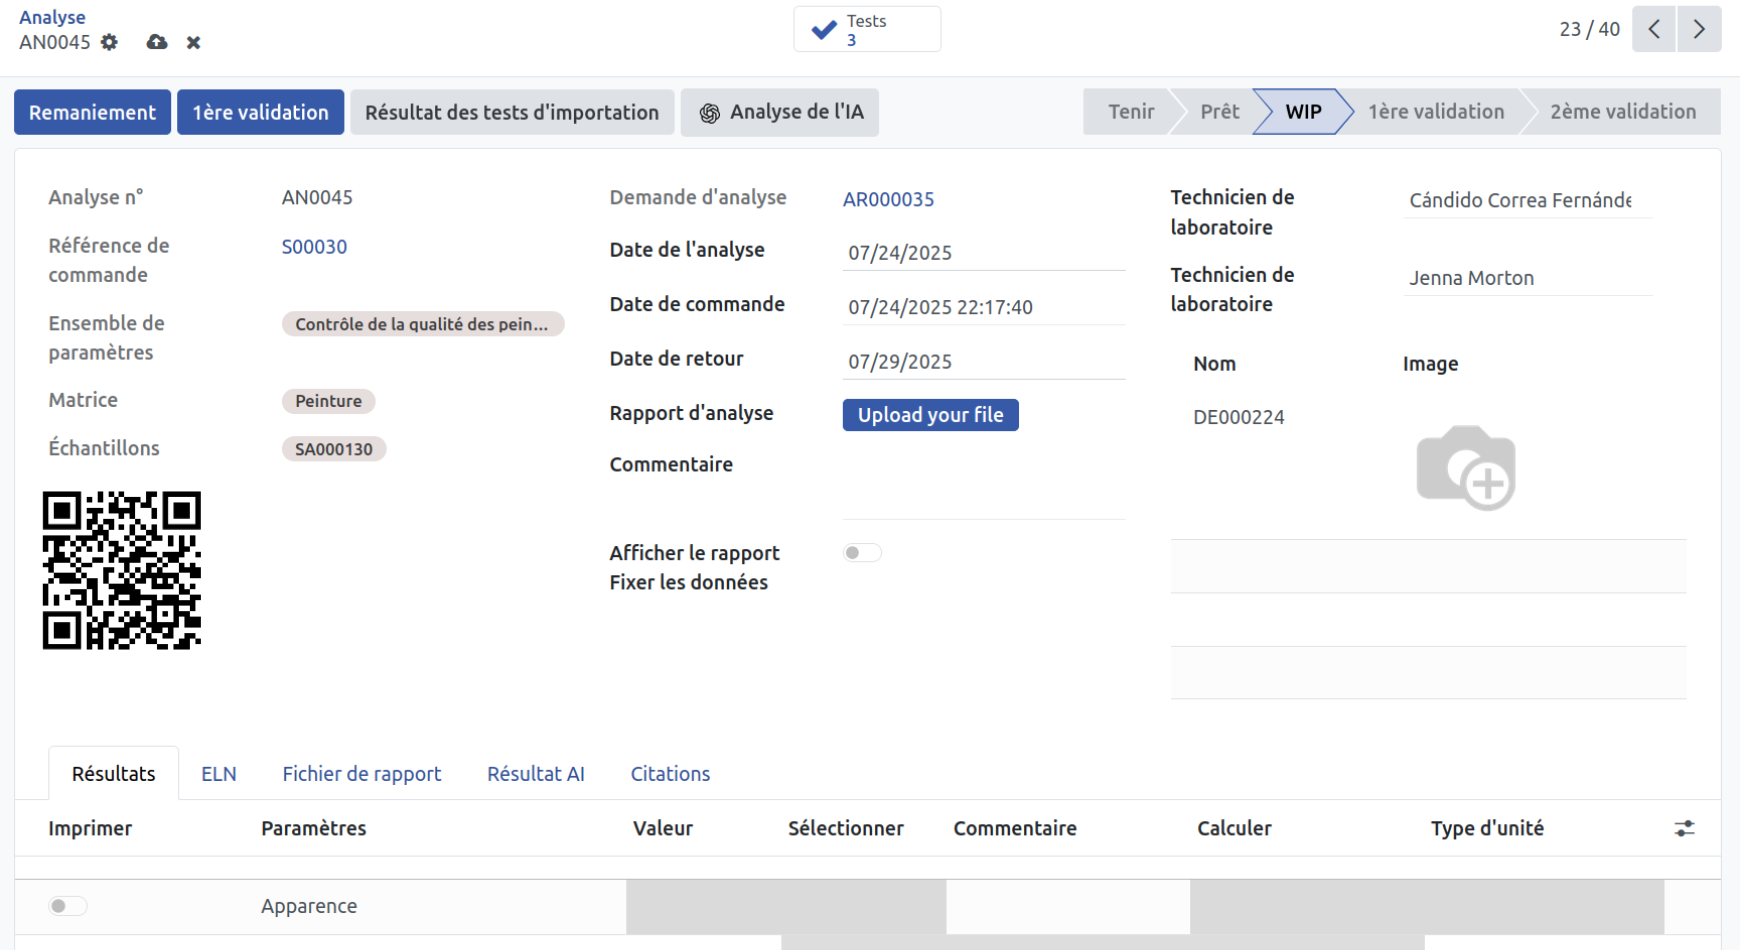1740x950 pixels.
Task: Set status to Prêt
Action: (1219, 111)
